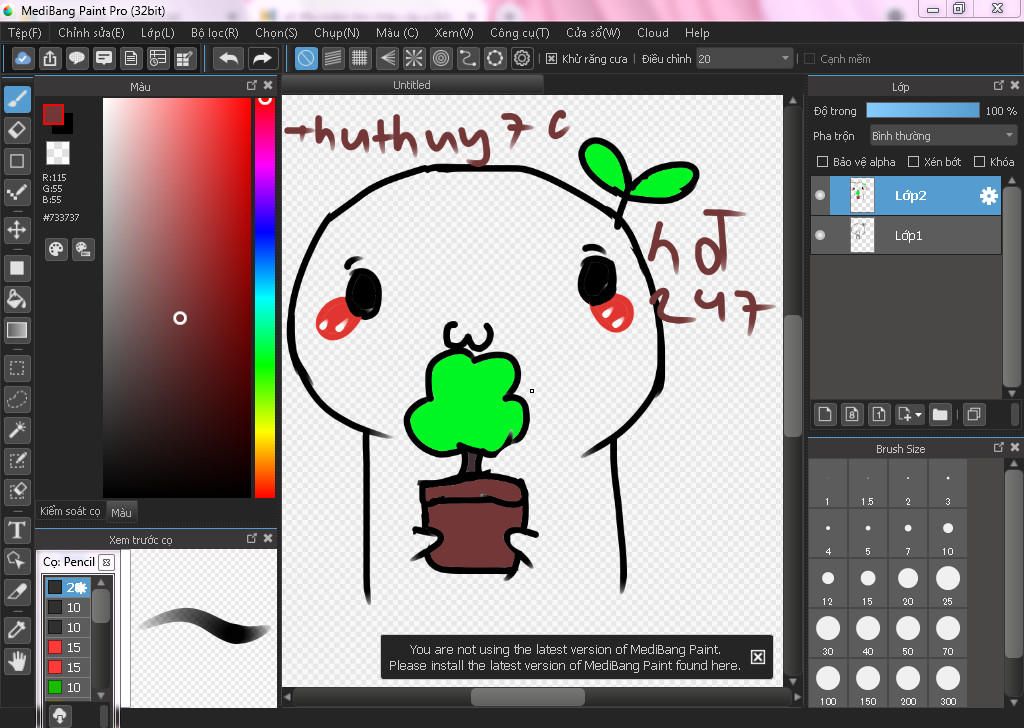Enable grid snap
This screenshot has width=1024, height=728.
click(359, 59)
